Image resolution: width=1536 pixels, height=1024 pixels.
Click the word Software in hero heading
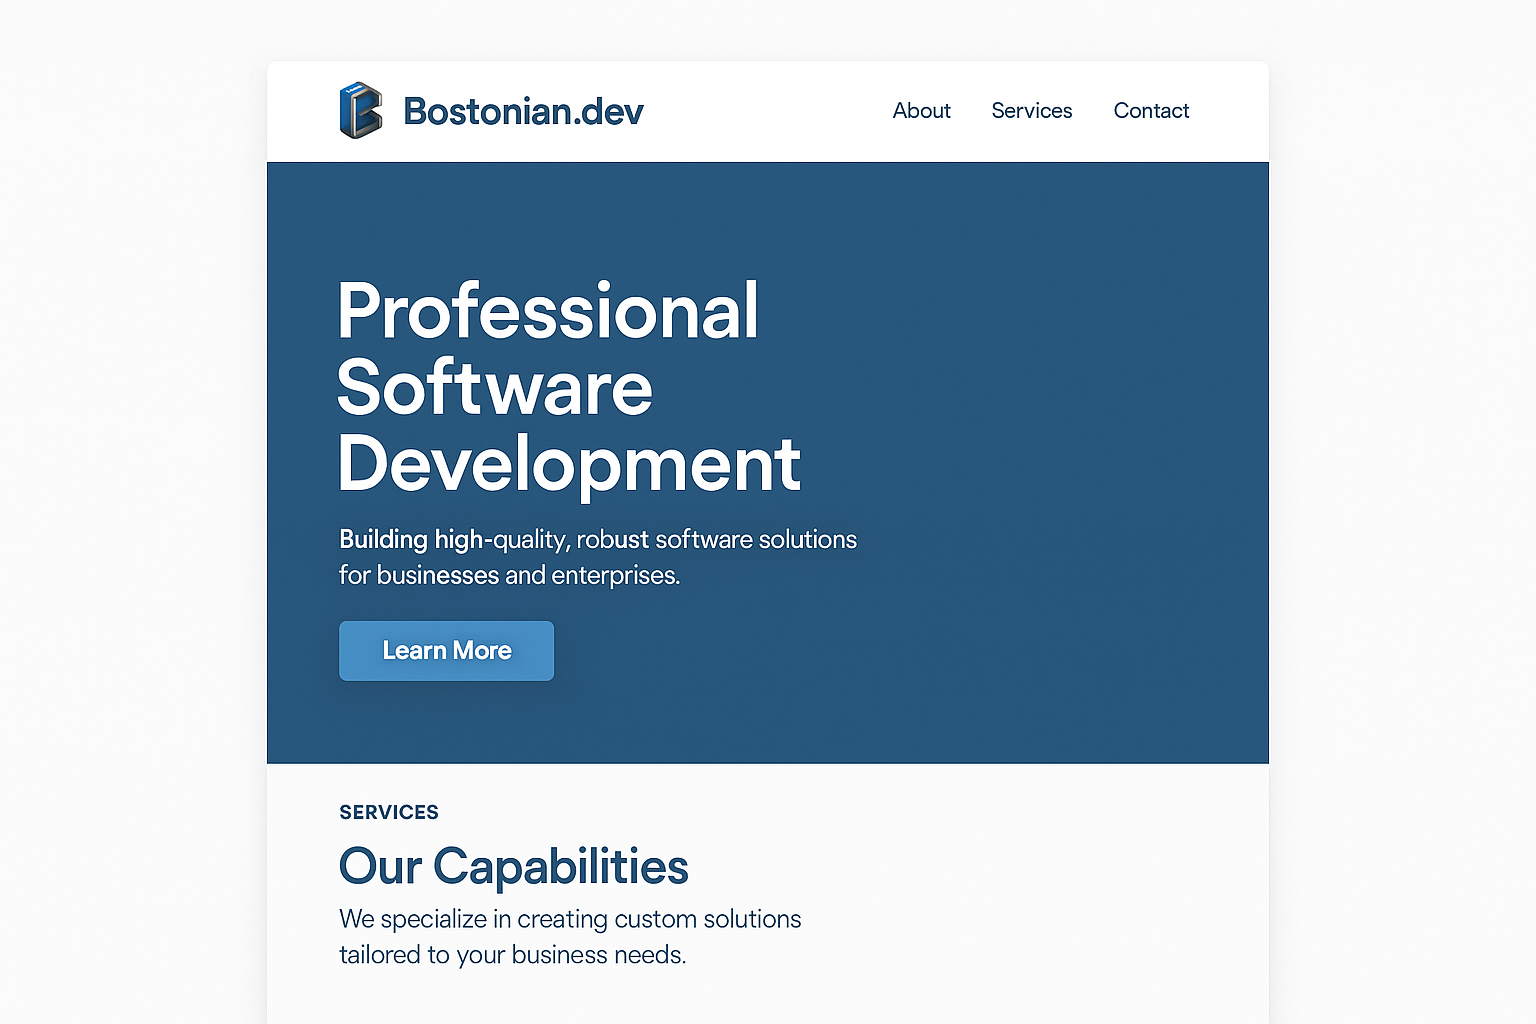click(x=495, y=388)
